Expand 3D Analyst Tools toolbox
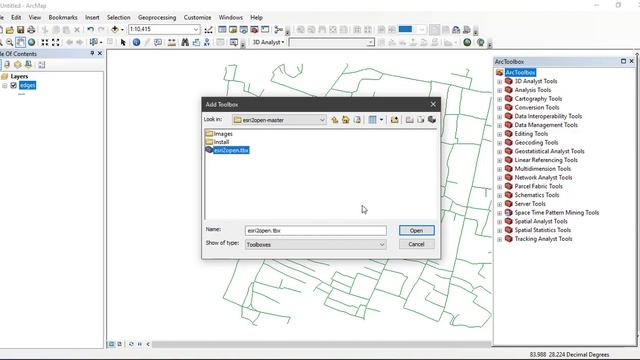The image size is (640, 360). 499,82
